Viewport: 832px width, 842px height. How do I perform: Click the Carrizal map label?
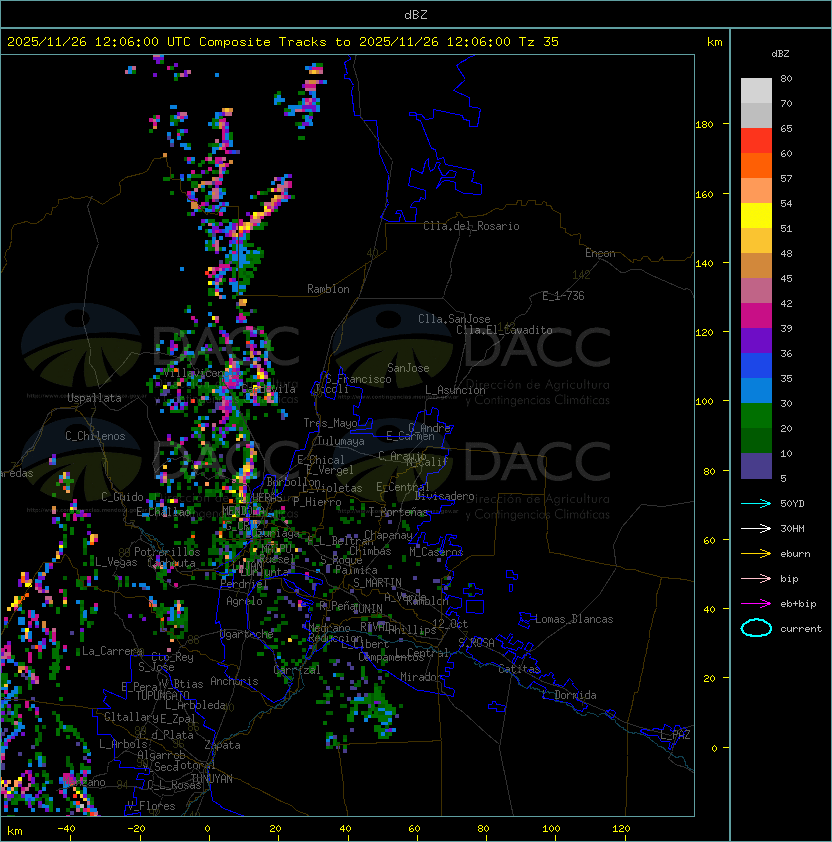297,670
